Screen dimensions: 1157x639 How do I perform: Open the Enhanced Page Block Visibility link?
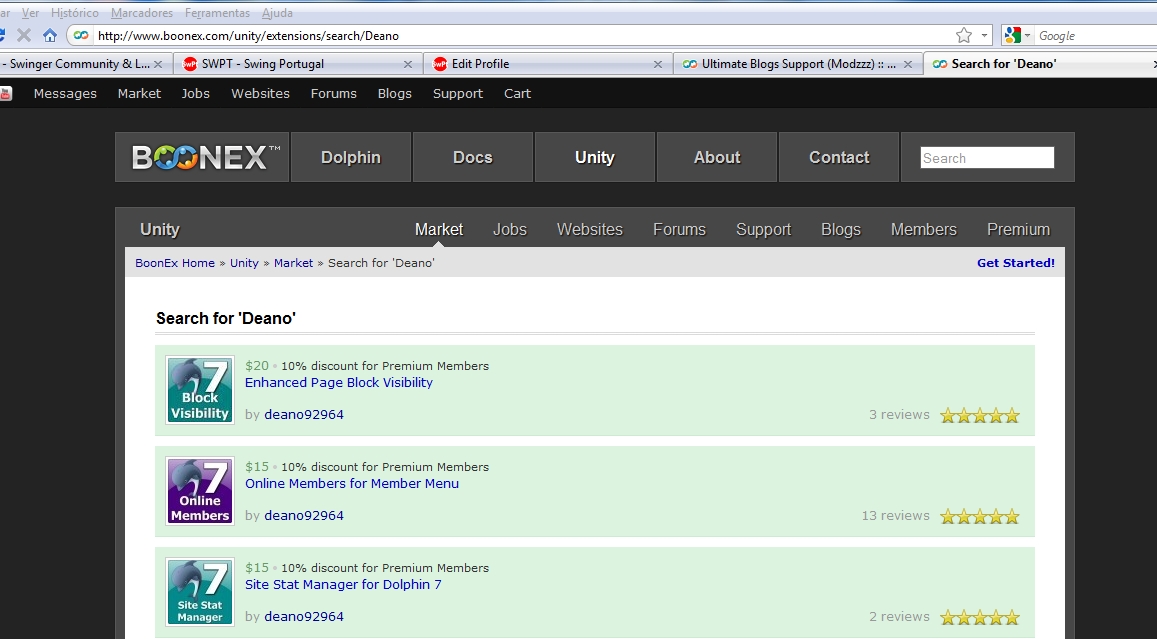click(339, 382)
